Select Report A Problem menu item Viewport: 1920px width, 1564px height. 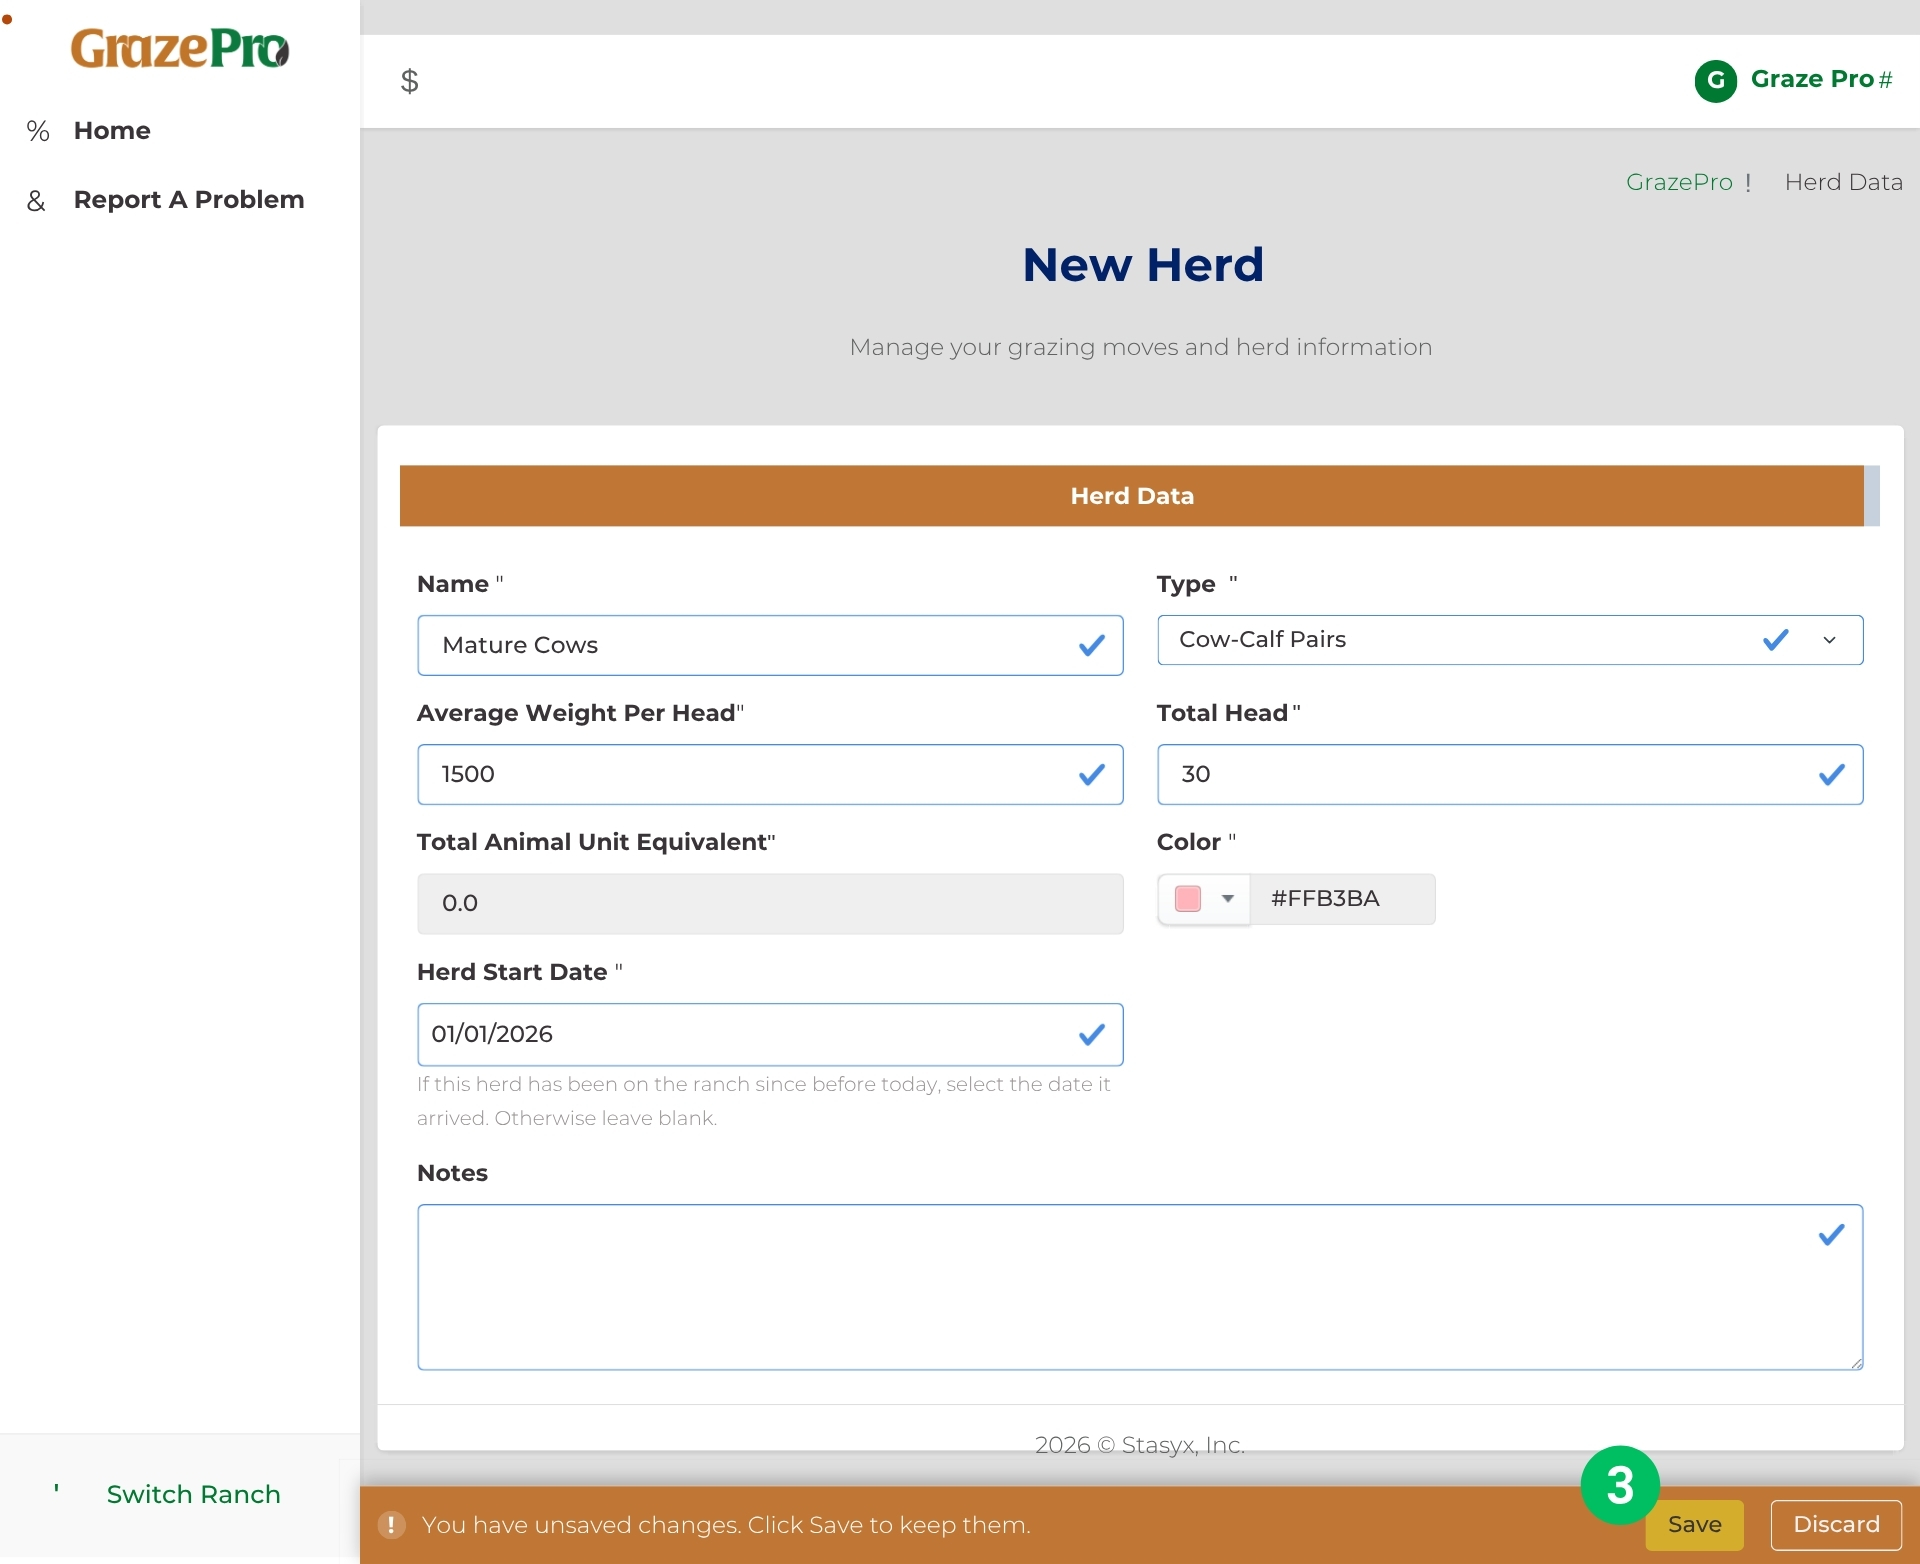189,200
